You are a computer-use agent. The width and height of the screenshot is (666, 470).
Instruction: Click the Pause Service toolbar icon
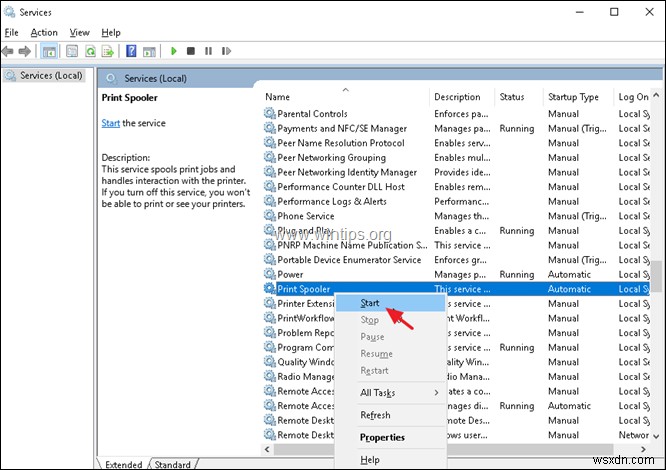point(208,51)
